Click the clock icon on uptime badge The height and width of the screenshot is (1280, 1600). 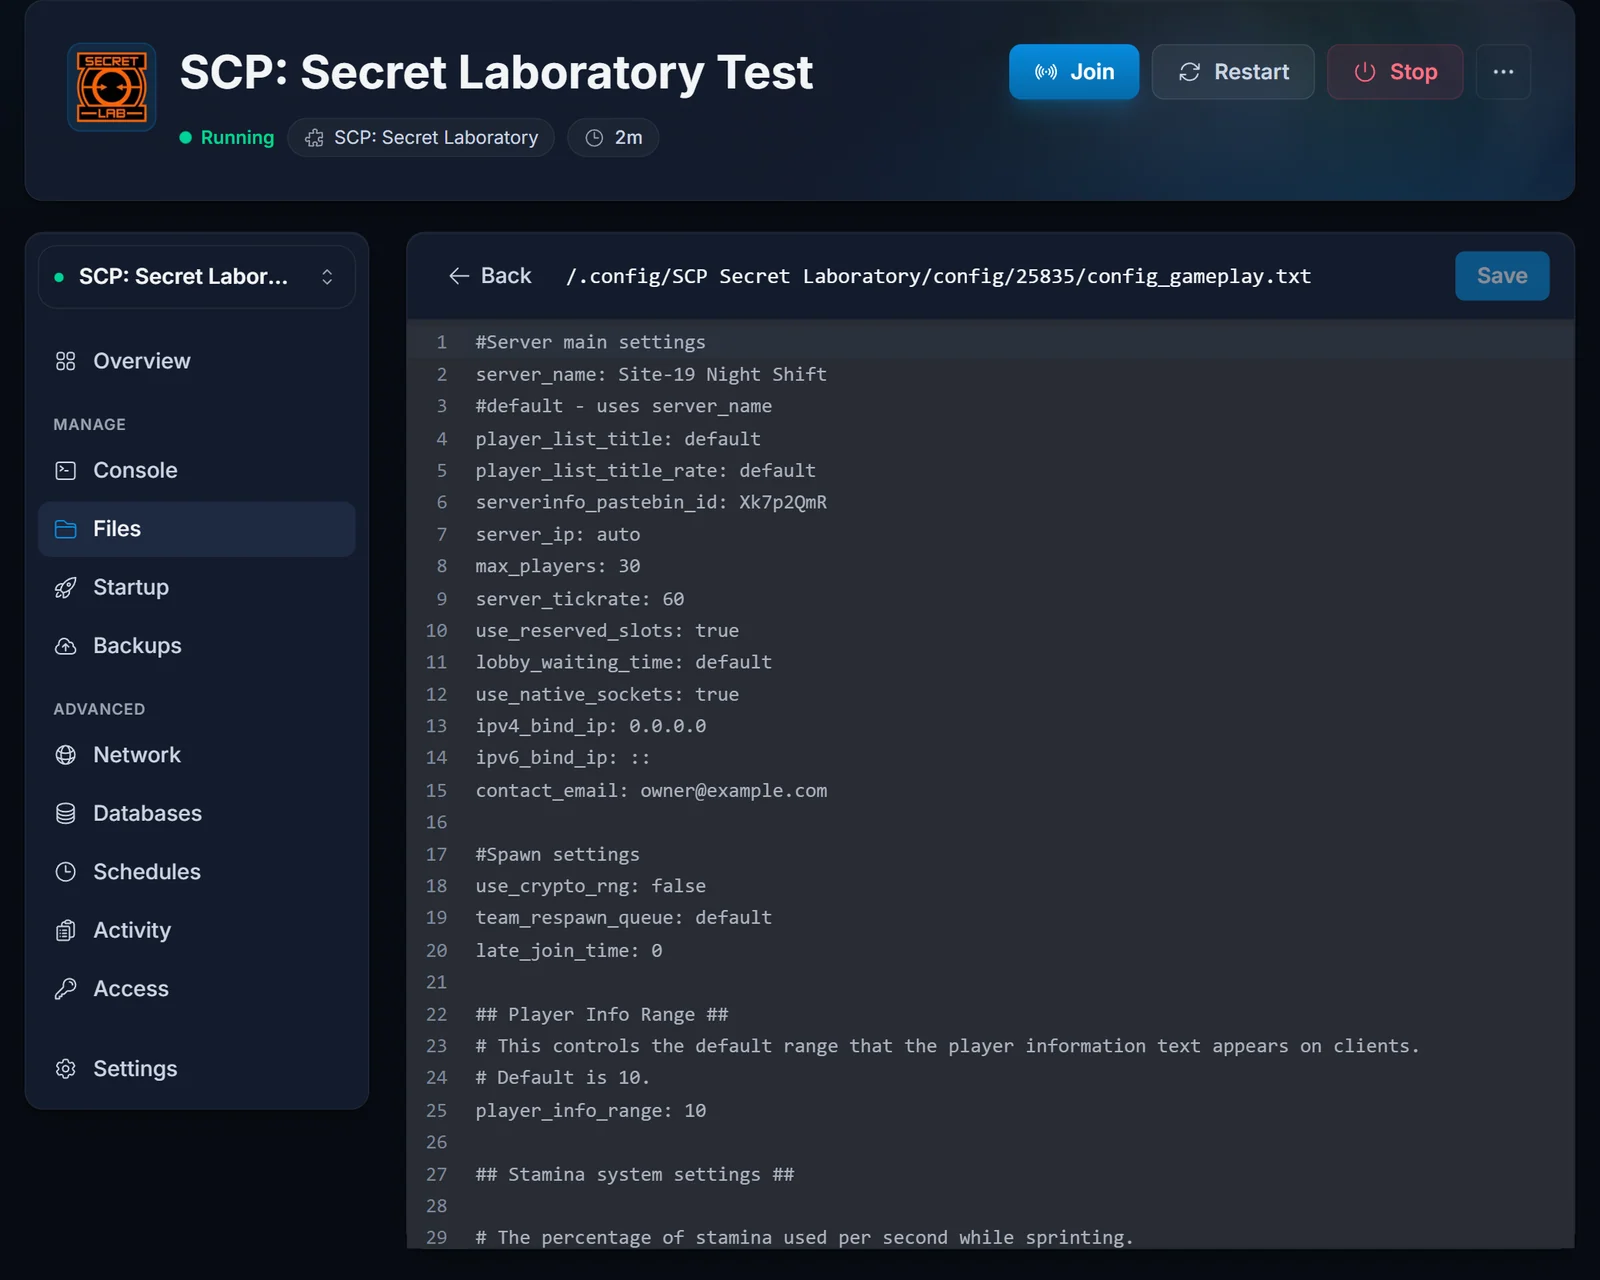click(594, 138)
